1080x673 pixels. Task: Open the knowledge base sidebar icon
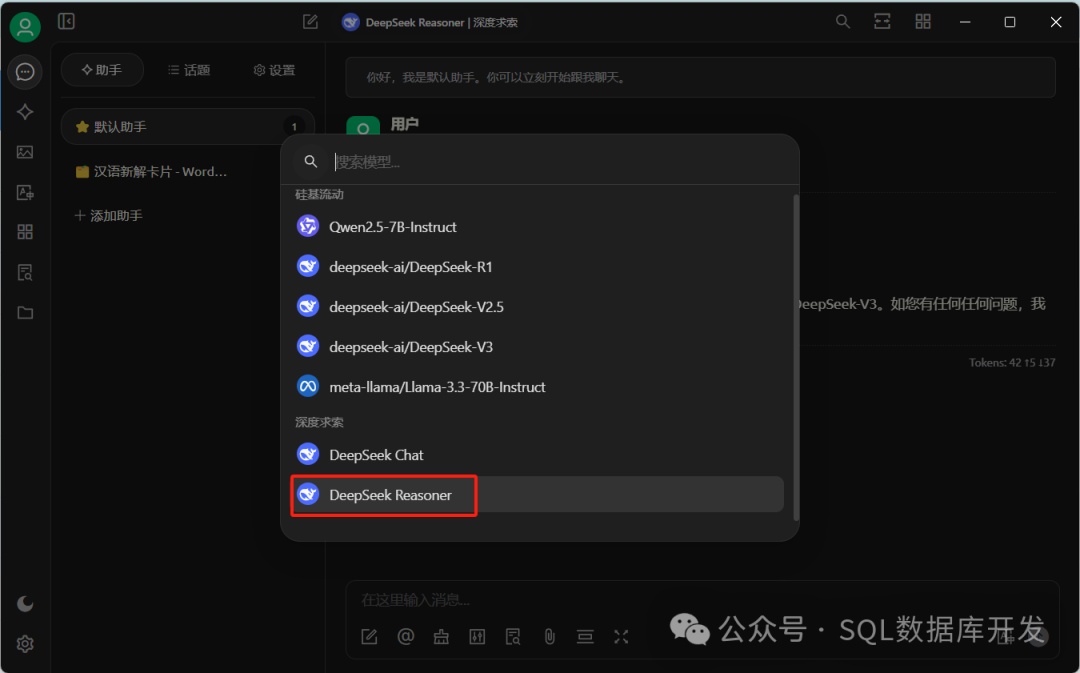pyautogui.click(x=25, y=273)
